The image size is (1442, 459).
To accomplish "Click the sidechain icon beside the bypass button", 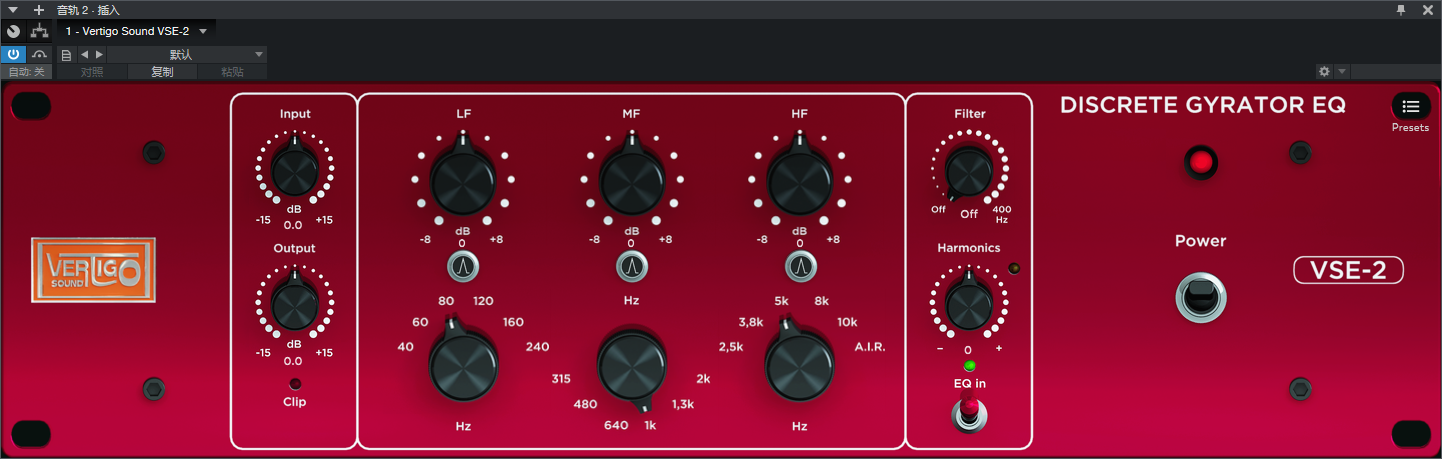I will pyautogui.click(x=40, y=54).
